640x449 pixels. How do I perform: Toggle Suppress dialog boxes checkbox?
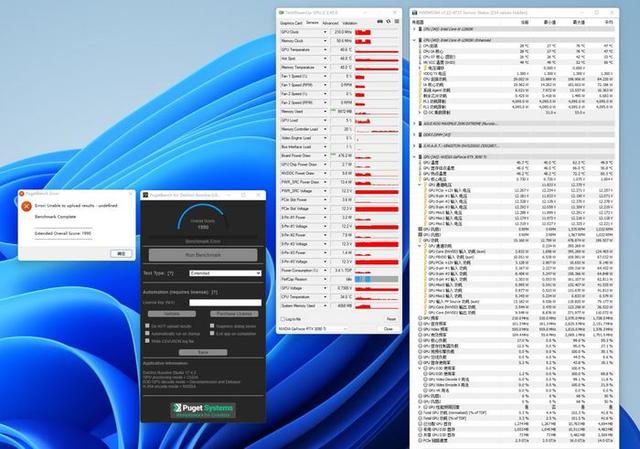(x=212, y=326)
